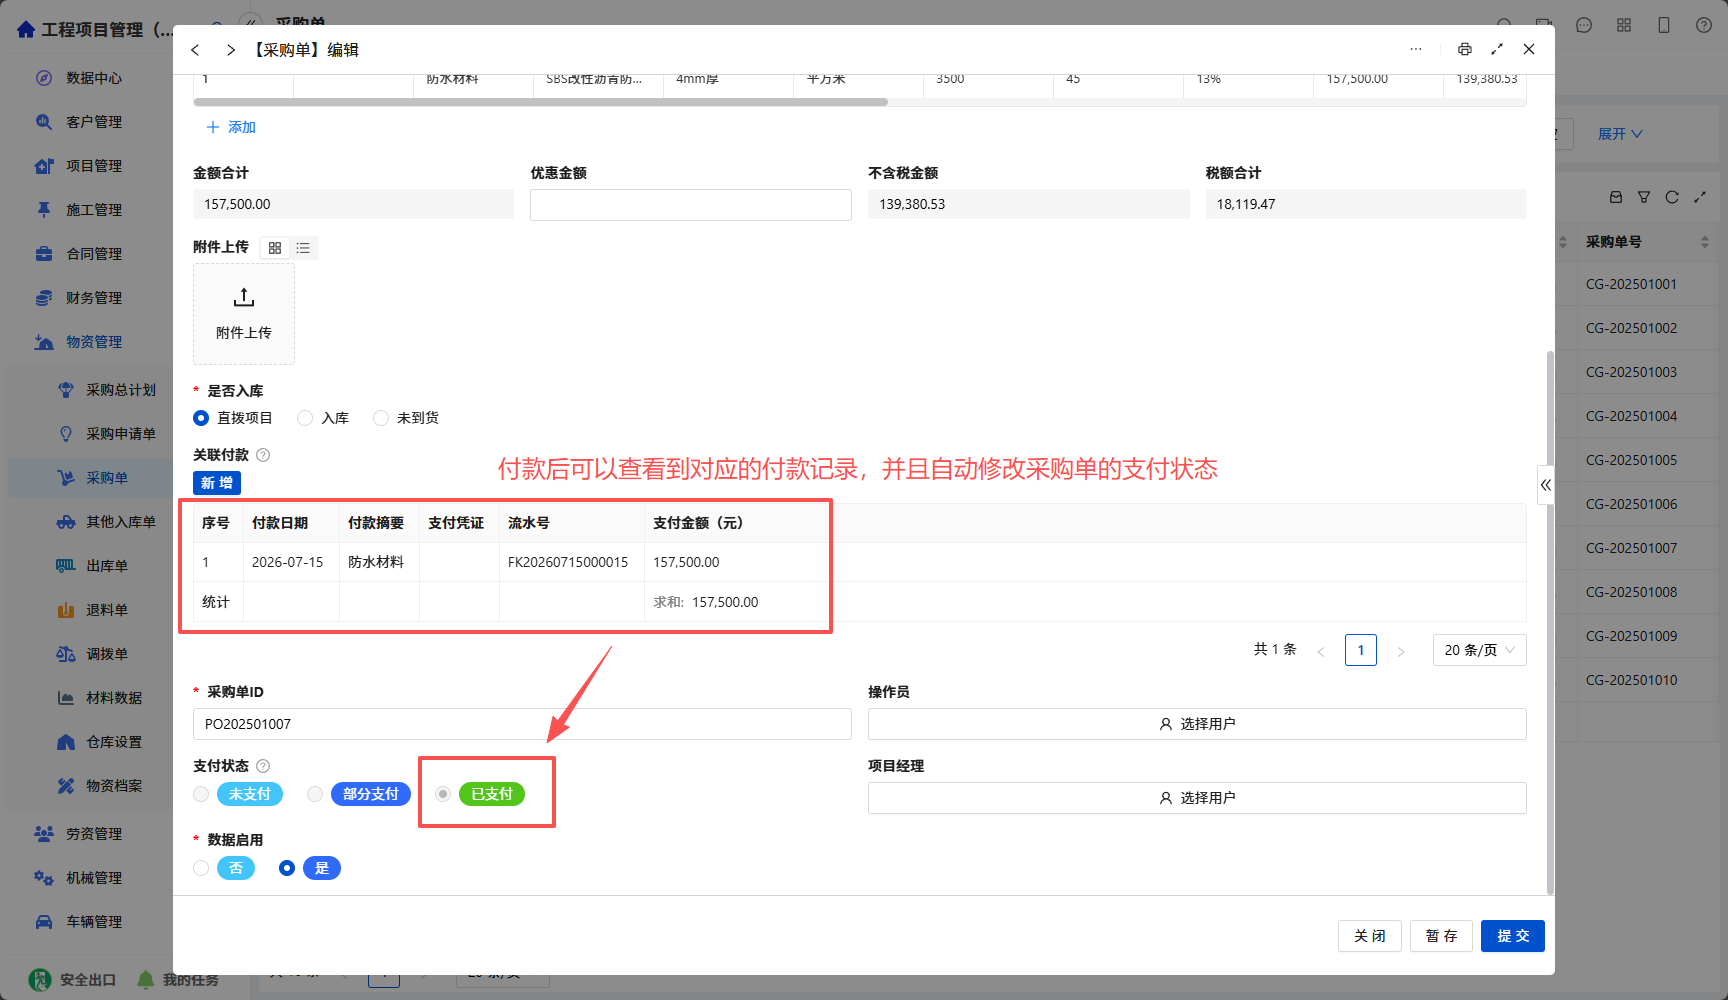Viewport: 1728px width, 1000px height.
Task: Choose a user for 项目经理
Action: pos(1197,798)
